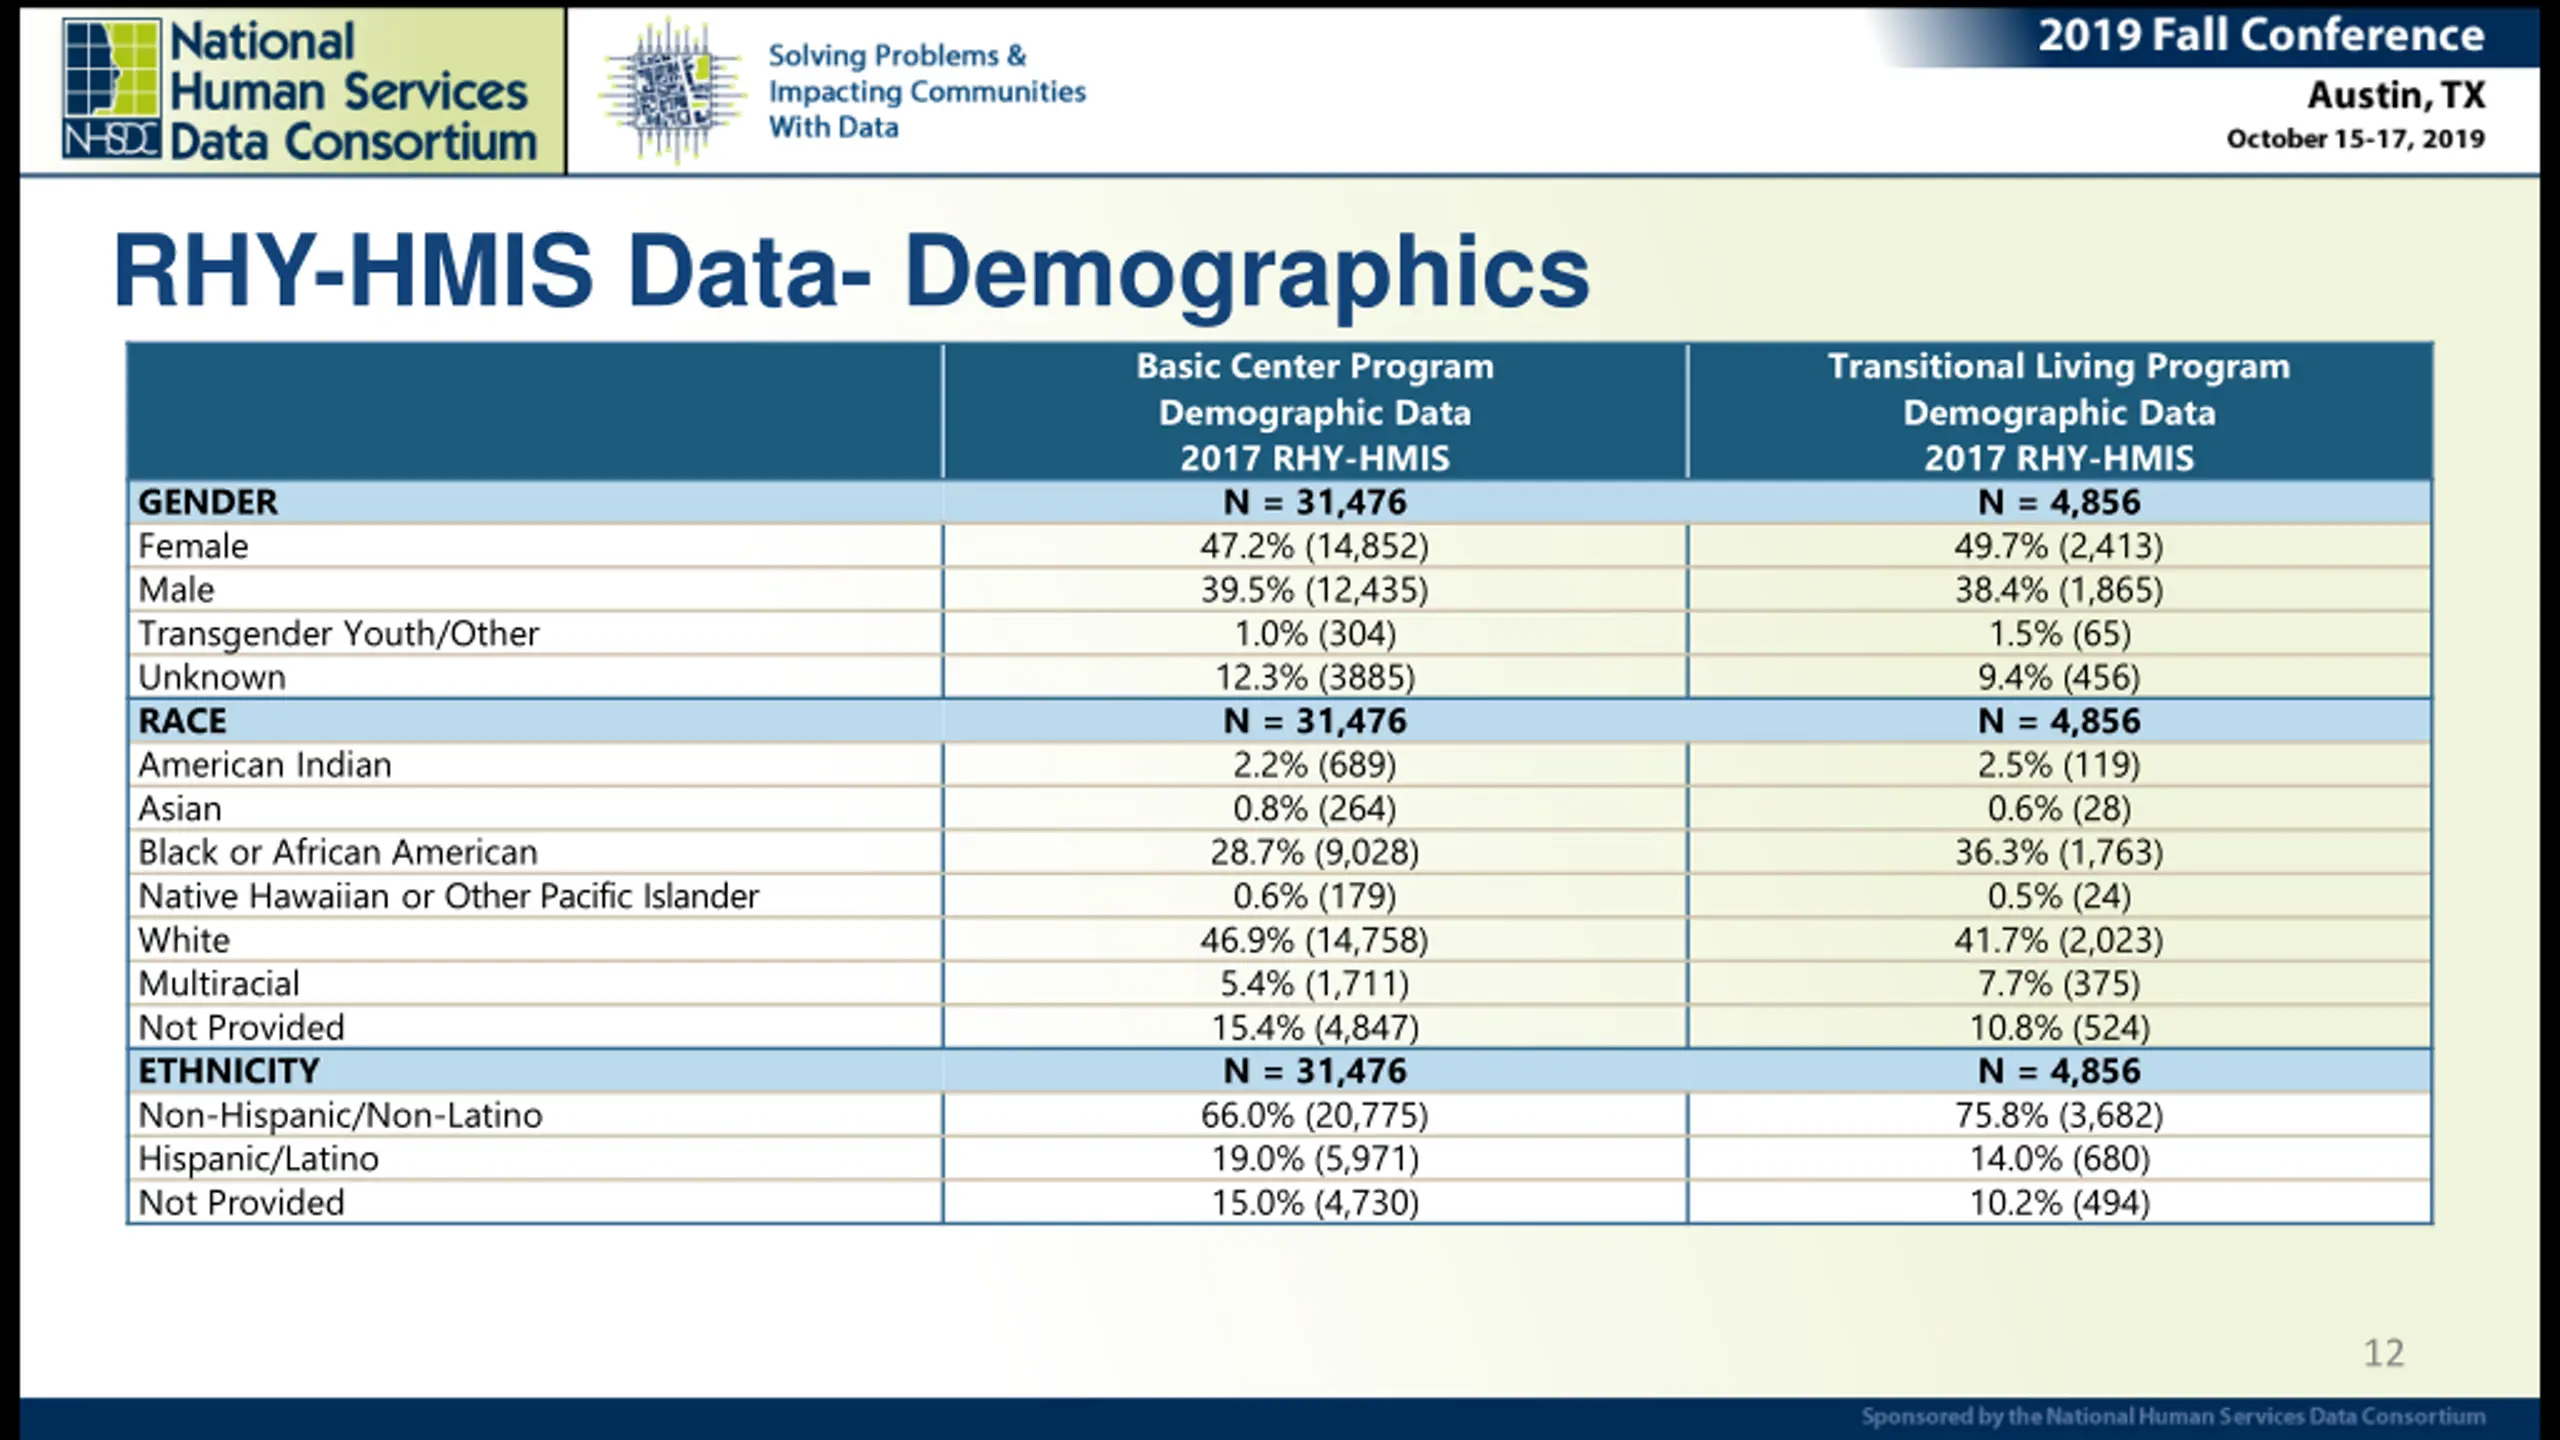Click the 'Male' row label
Image resolution: width=2560 pixels, height=1440 pixels.
(176, 590)
